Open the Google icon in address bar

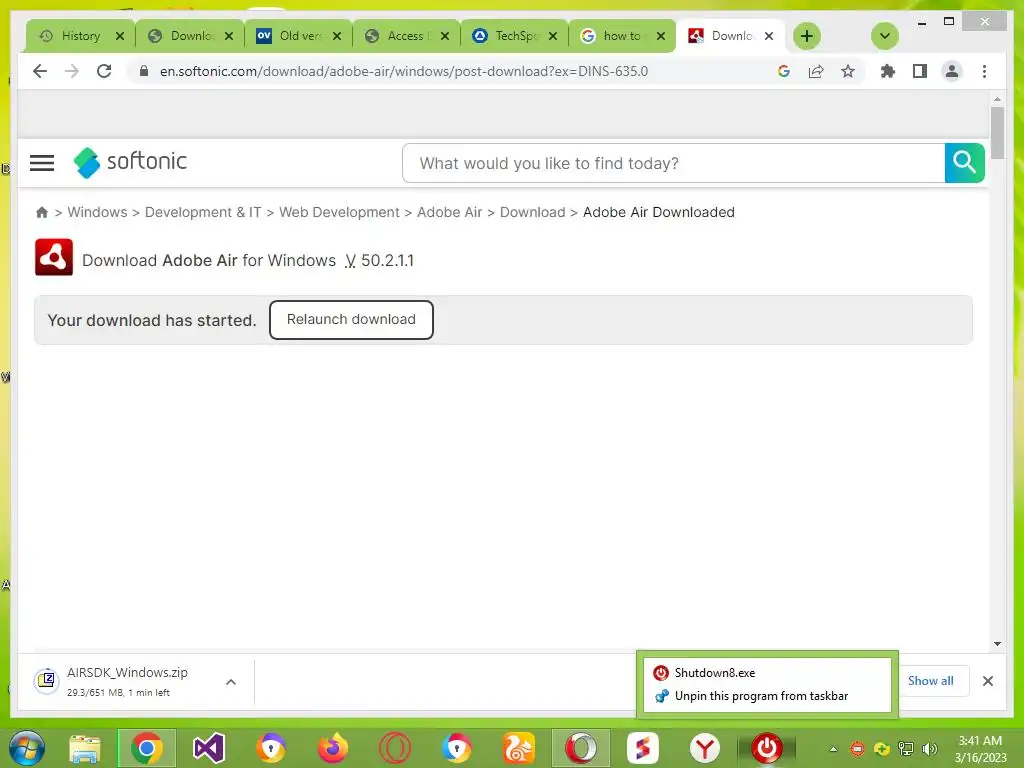point(784,71)
